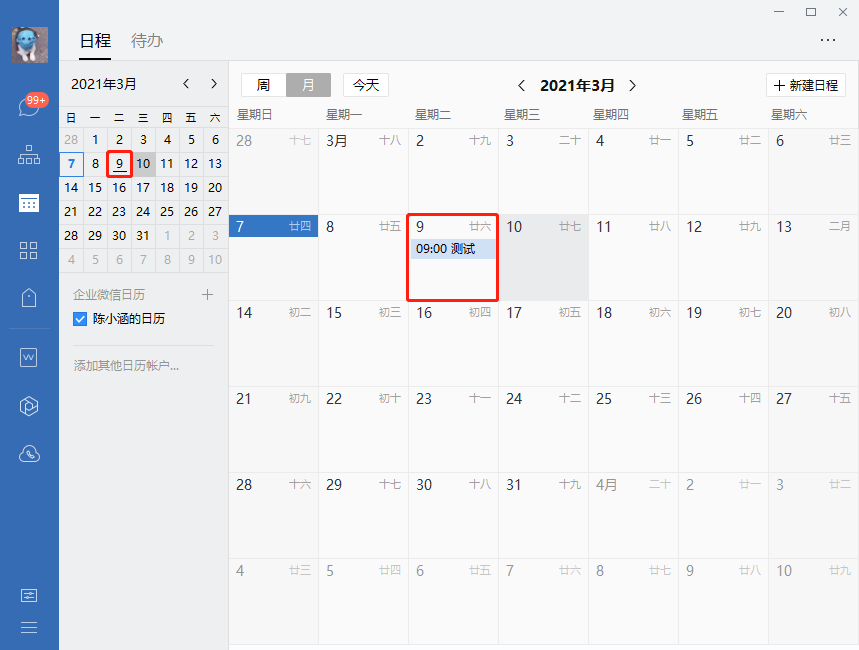The height and width of the screenshot is (650, 859).
Task: Click the 新建日程 button
Action: click(806, 85)
